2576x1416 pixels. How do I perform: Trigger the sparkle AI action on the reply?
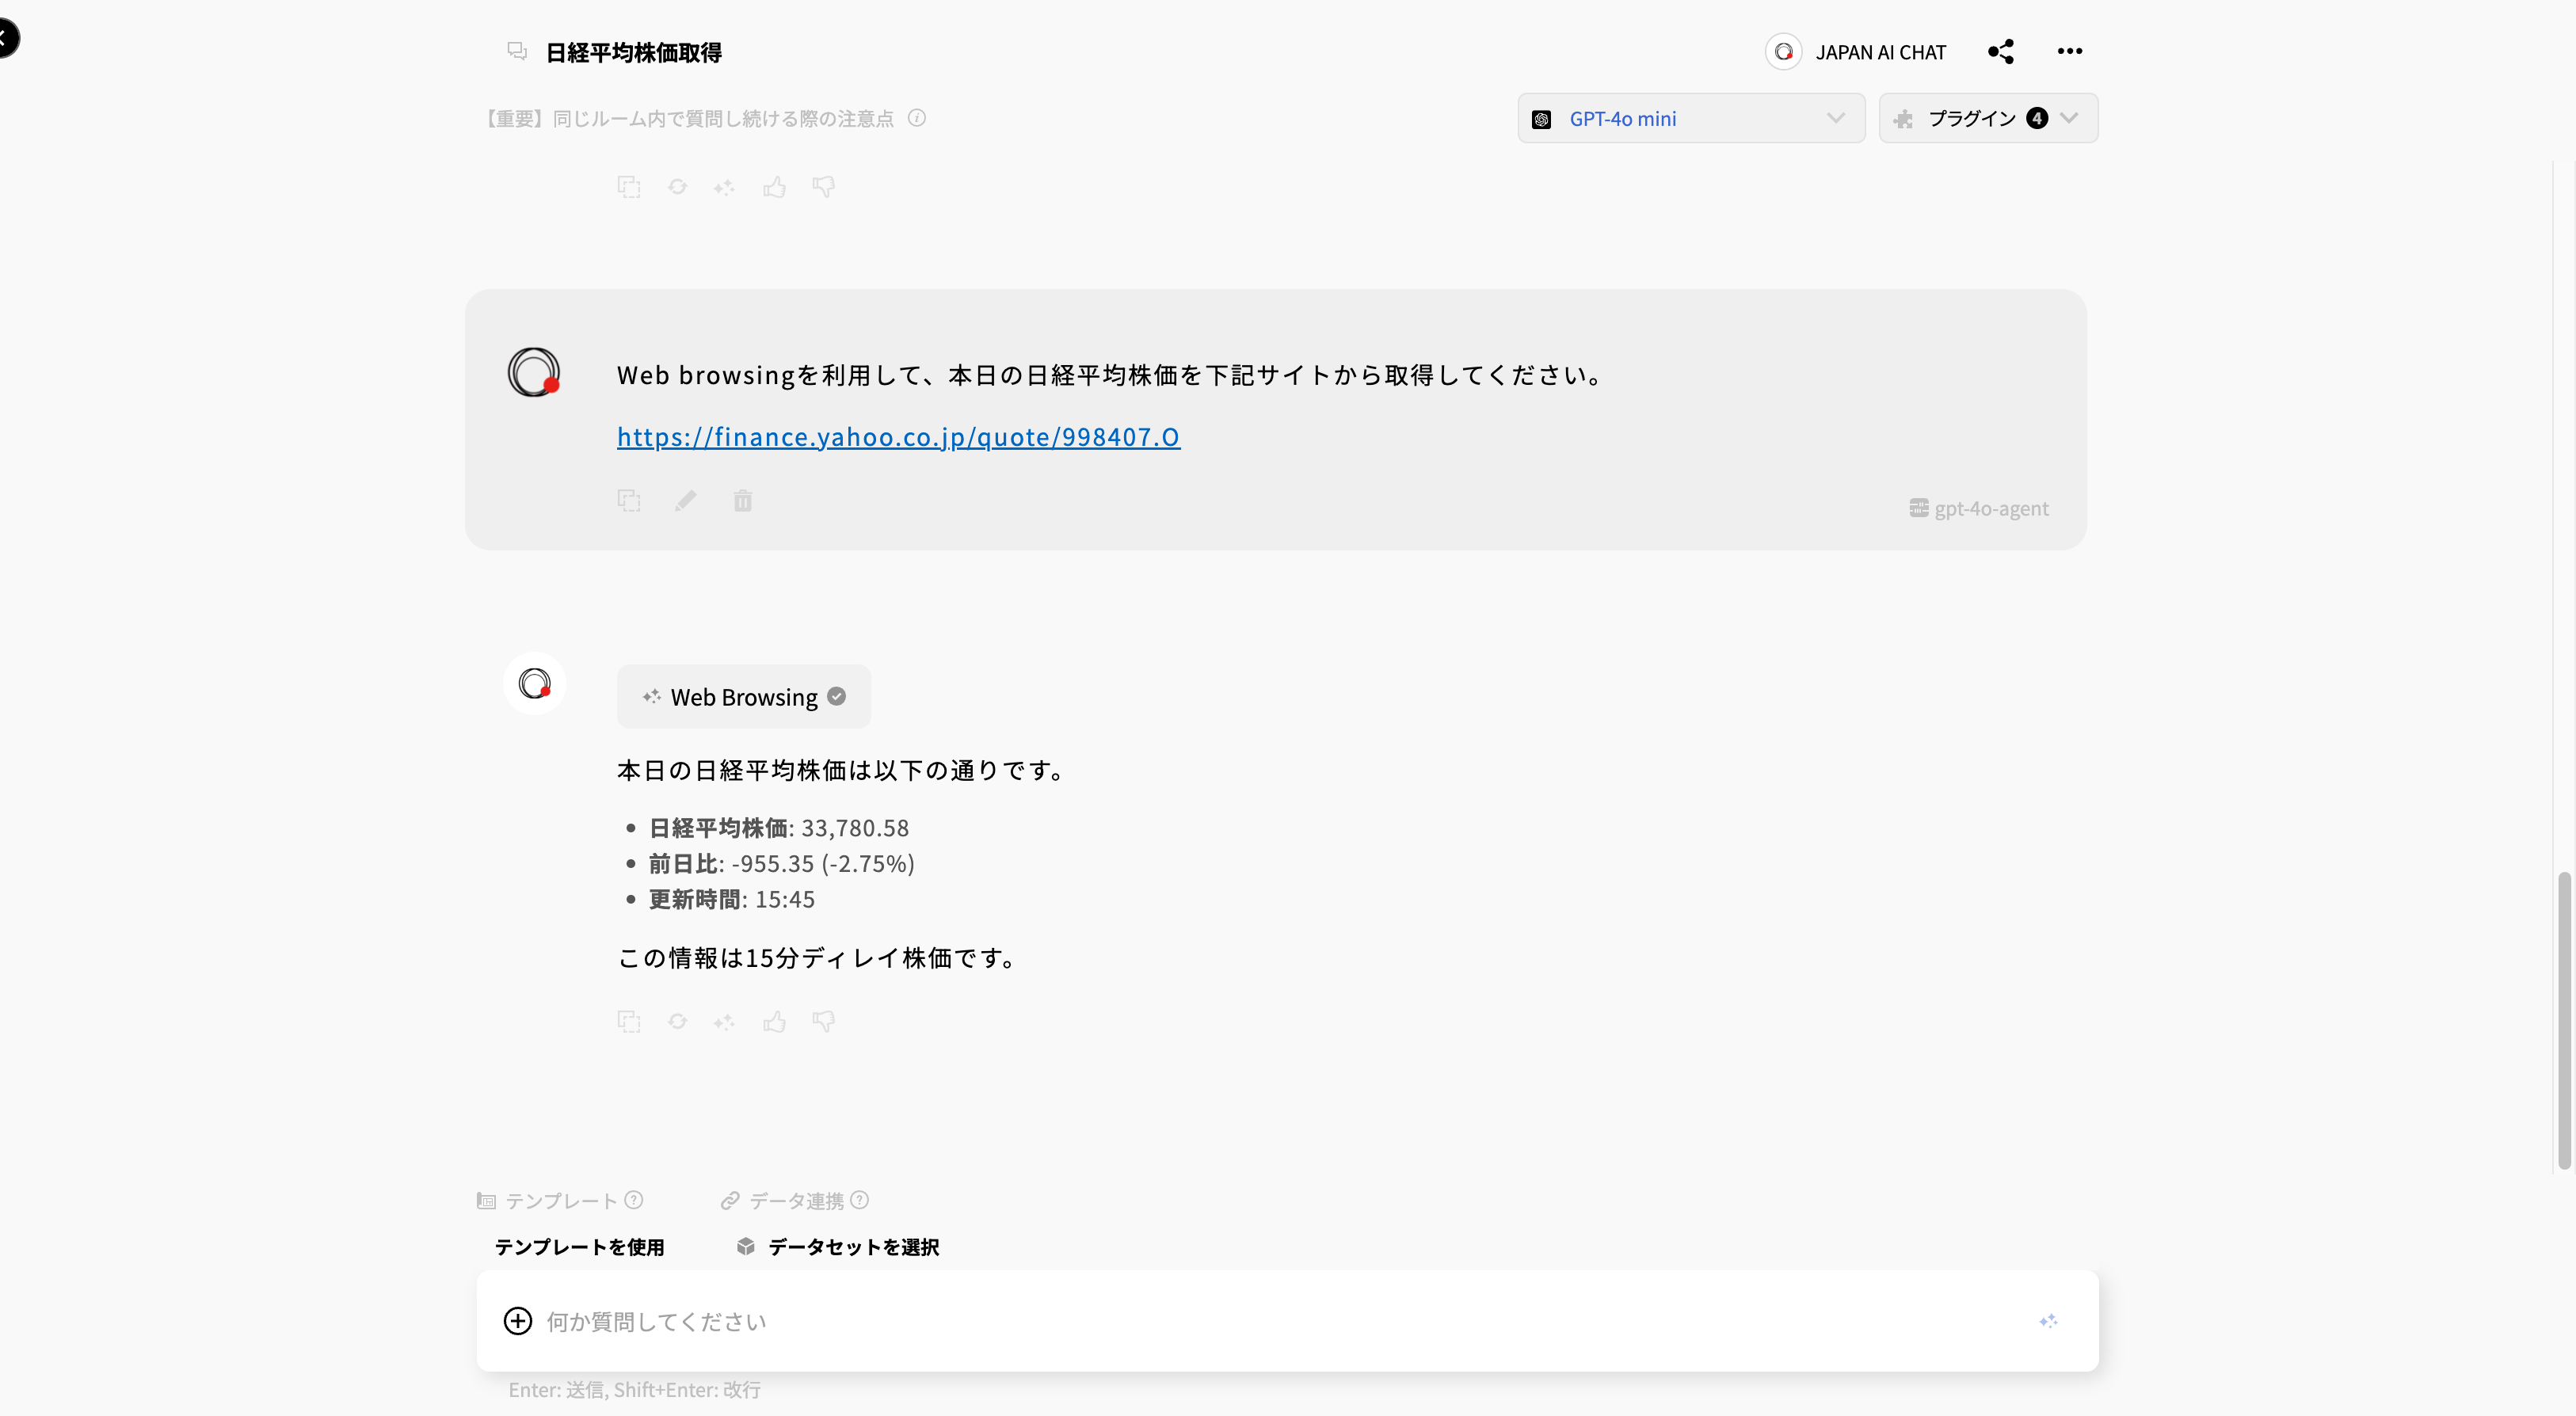click(x=724, y=1021)
